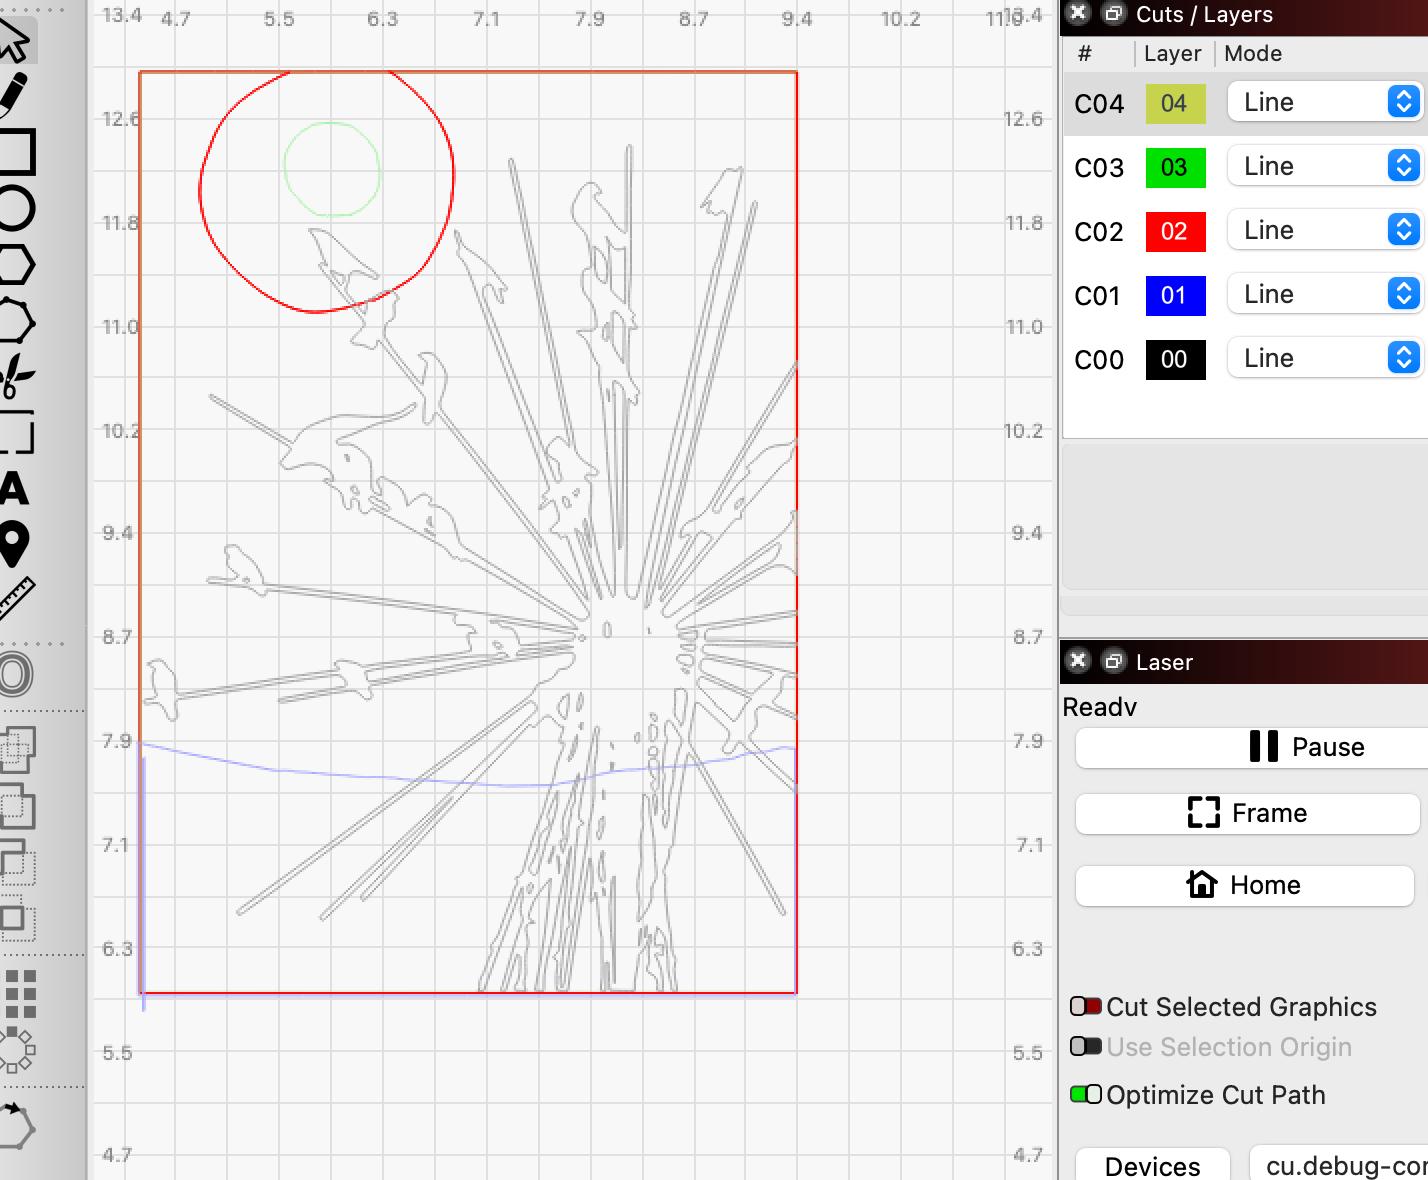Disable Optimize Cut Path switch
Viewport: 1428px width, 1180px height.
click(1085, 1094)
